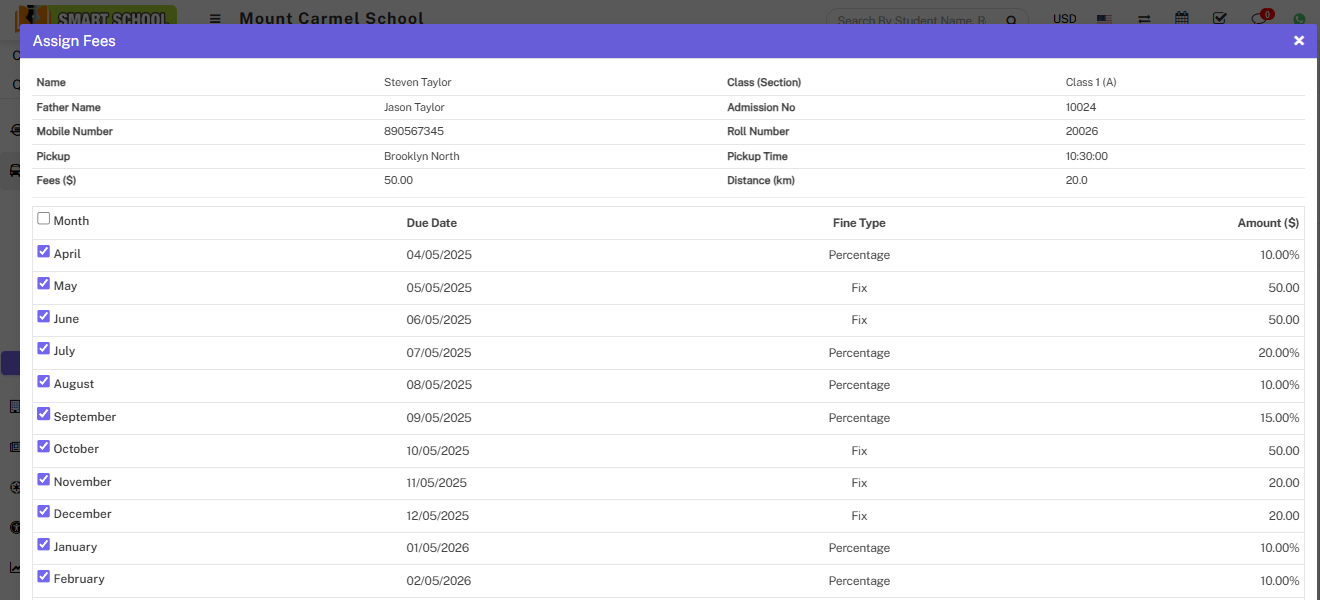Viewport: 1320px width, 600px height.
Task: Deselect the September month checkbox
Action: point(43,414)
